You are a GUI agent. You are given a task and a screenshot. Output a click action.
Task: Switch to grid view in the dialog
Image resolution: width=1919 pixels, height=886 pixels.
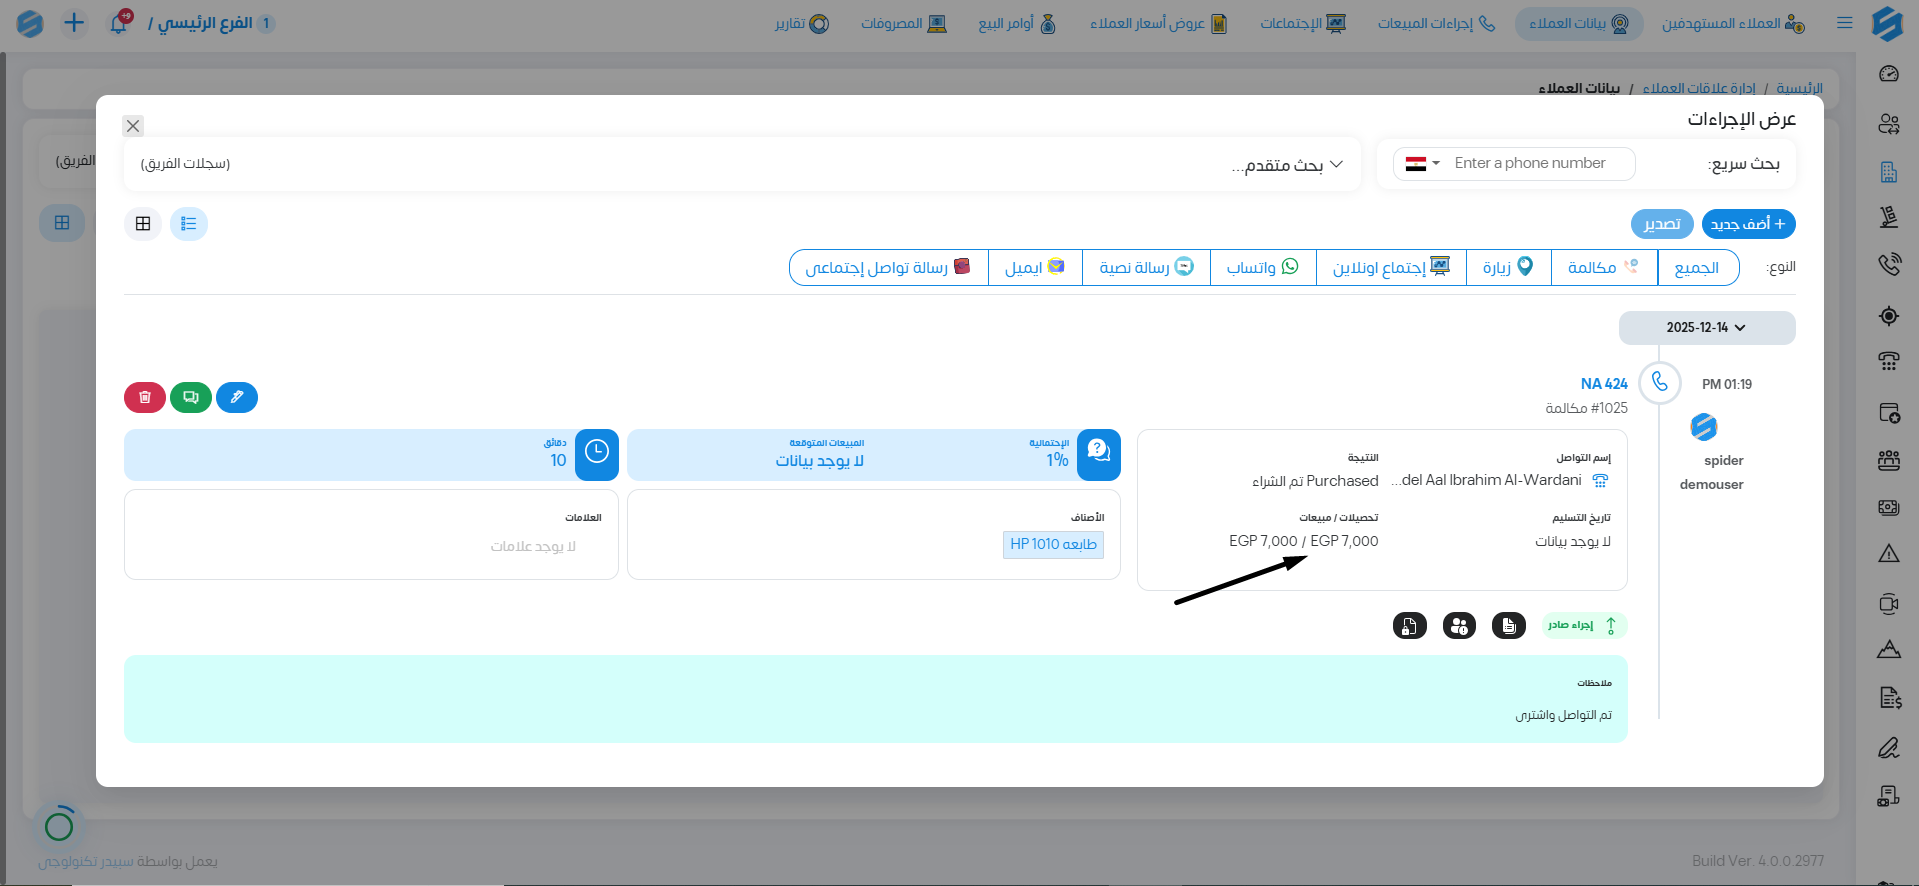pos(143,224)
